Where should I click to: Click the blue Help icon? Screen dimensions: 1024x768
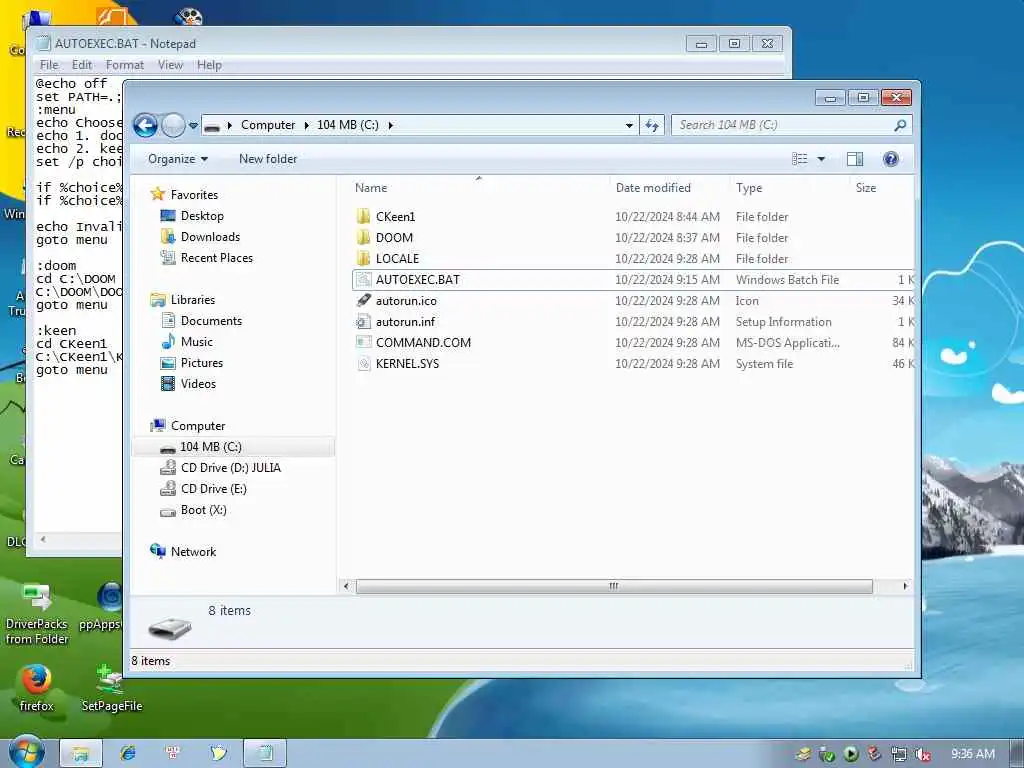[891, 159]
